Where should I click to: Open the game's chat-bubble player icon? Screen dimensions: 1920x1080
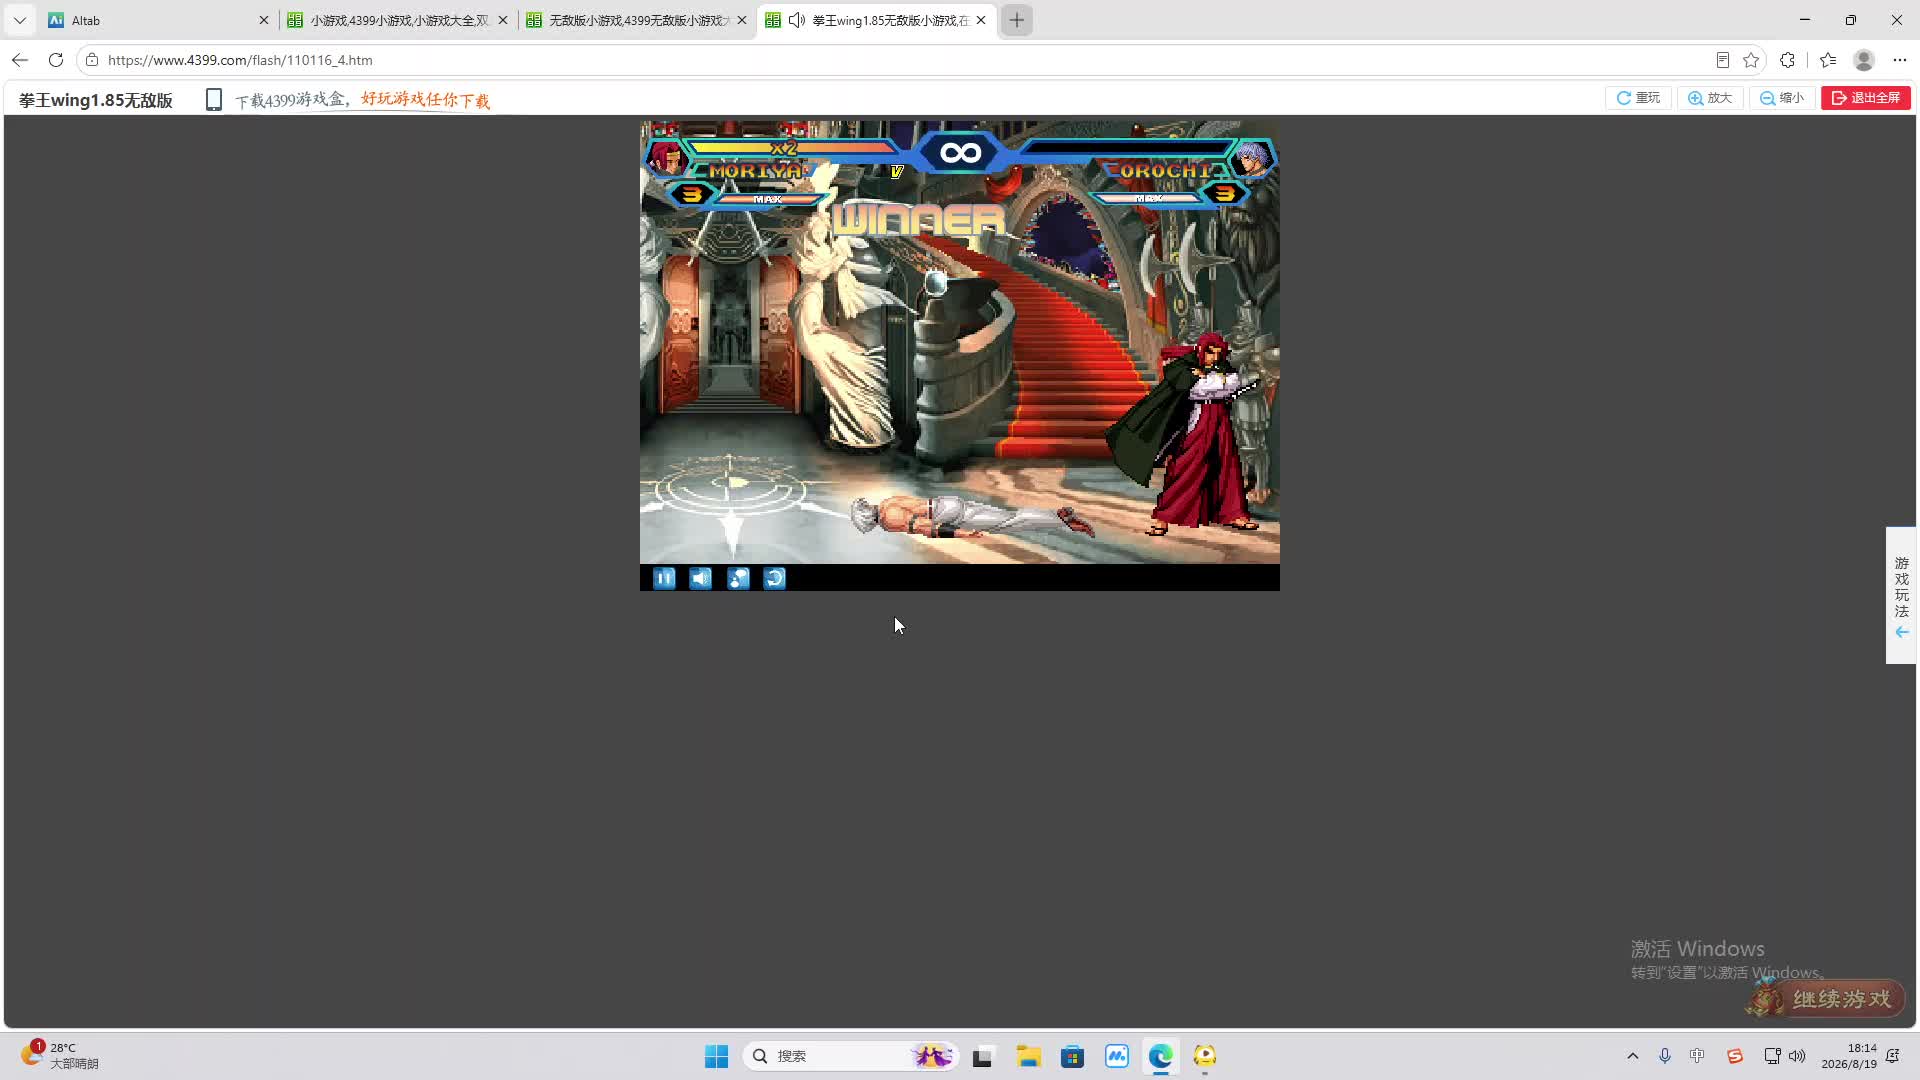[x=738, y=578]
